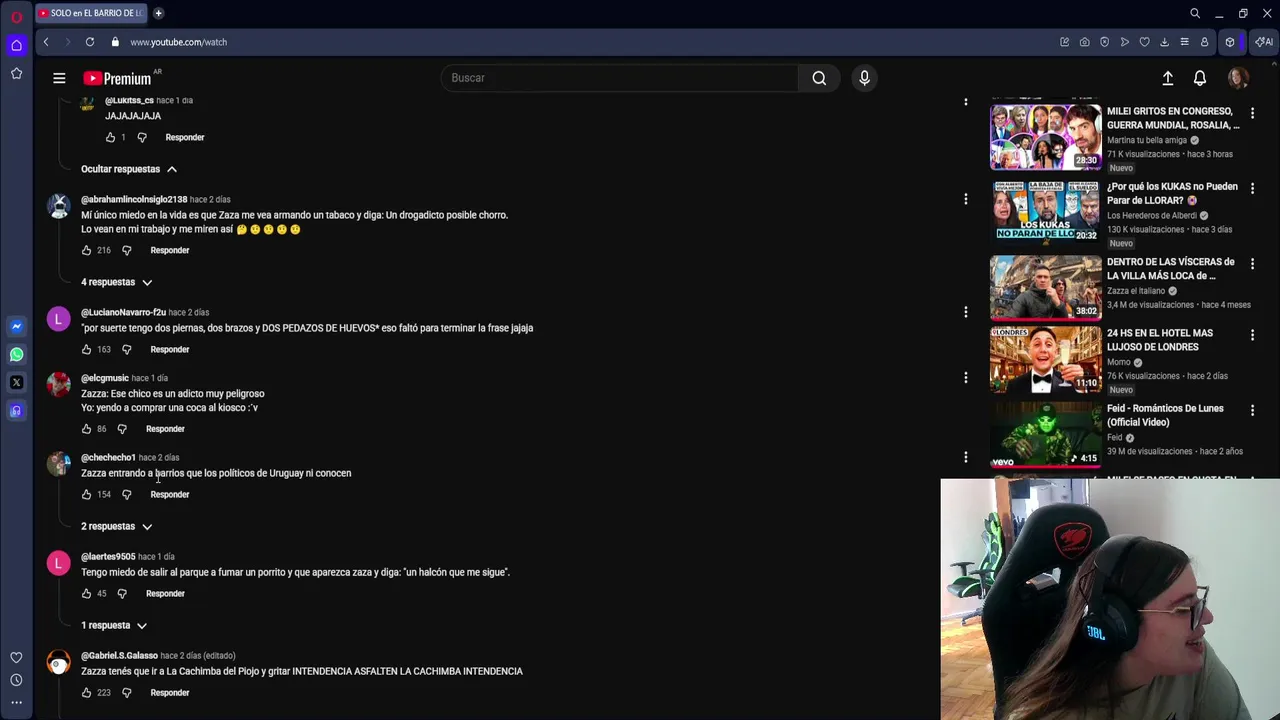Image resolution: width=1280 pixels, height=720 pixels.
Task: Reply to LucianoNavarro-f2u's comment
Action: click(170, 349)
